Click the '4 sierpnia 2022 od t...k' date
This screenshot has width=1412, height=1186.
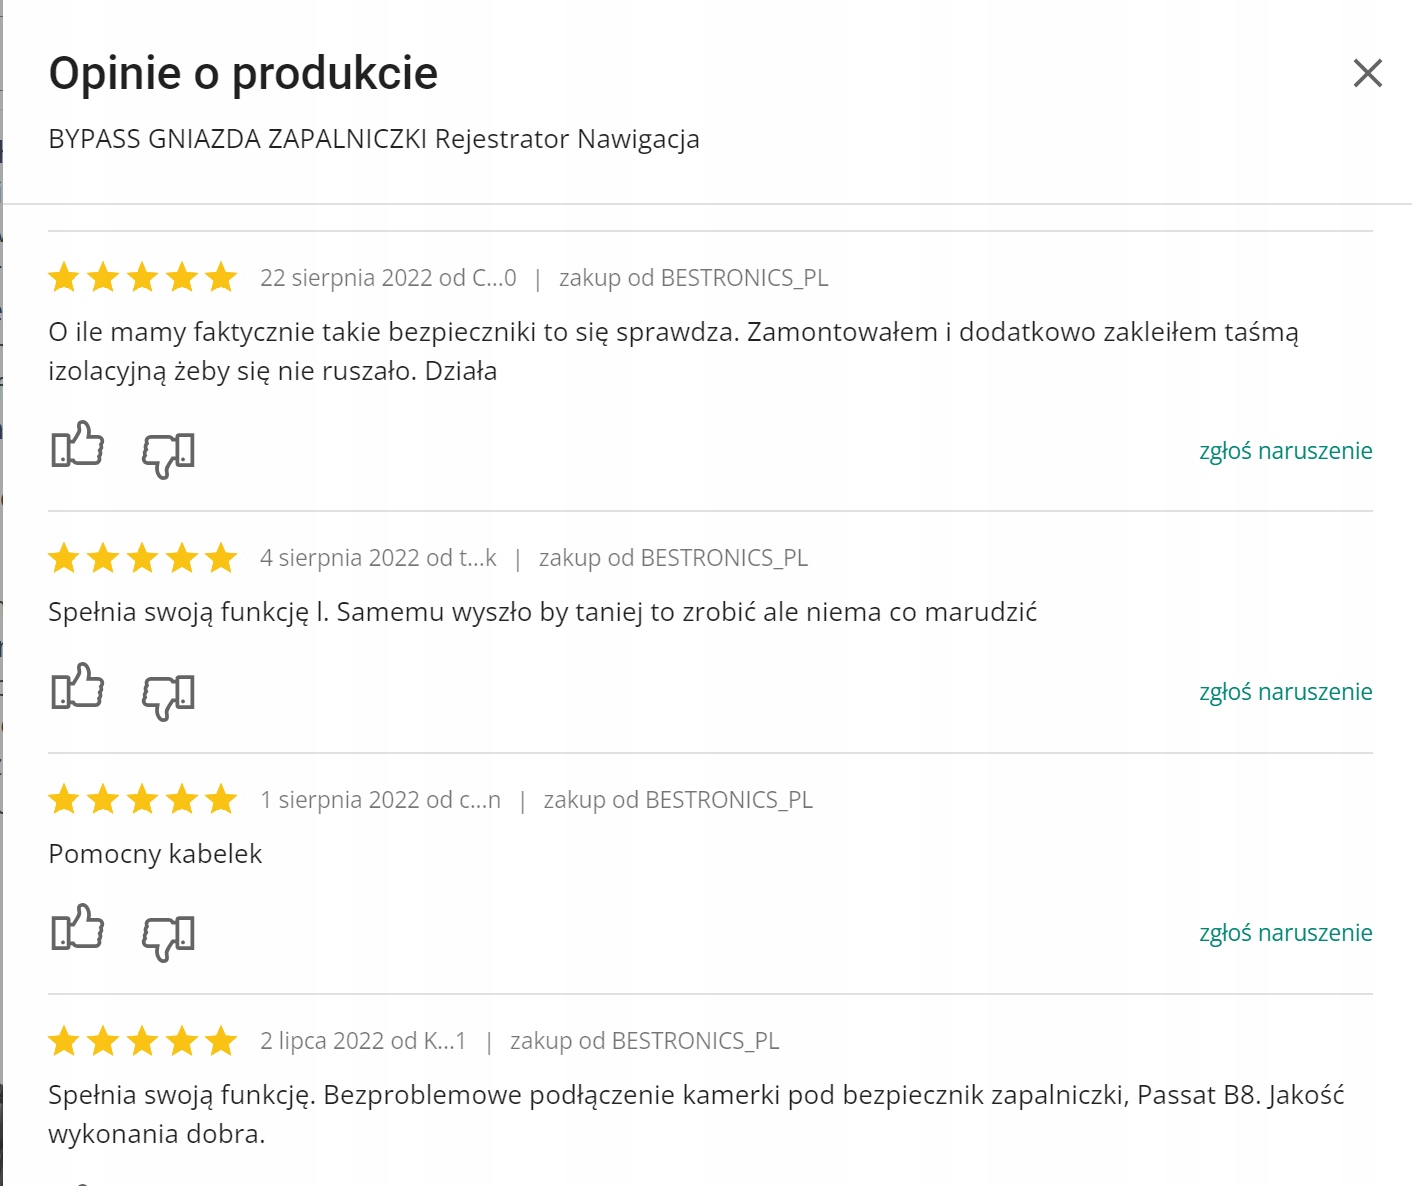pos(378,558)
